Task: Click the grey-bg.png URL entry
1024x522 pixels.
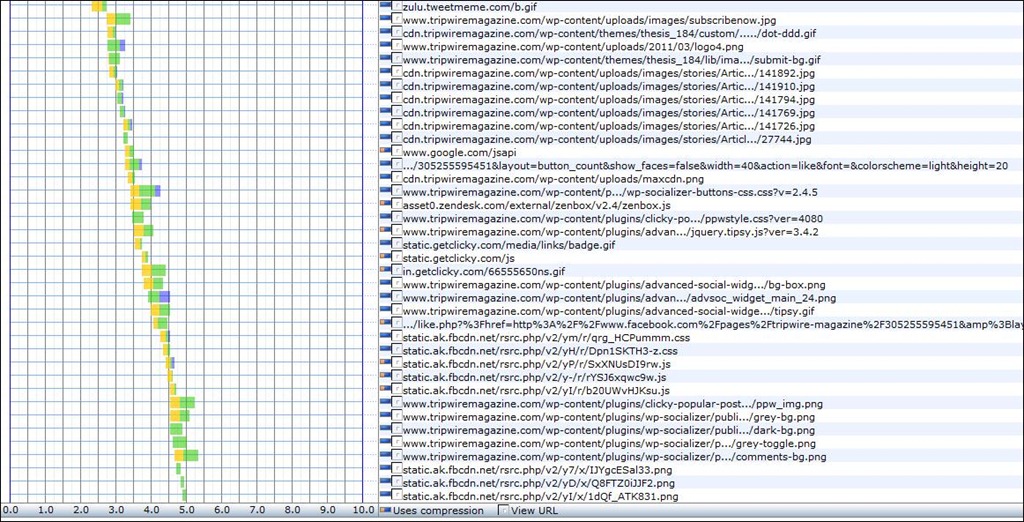Action: 609,416
